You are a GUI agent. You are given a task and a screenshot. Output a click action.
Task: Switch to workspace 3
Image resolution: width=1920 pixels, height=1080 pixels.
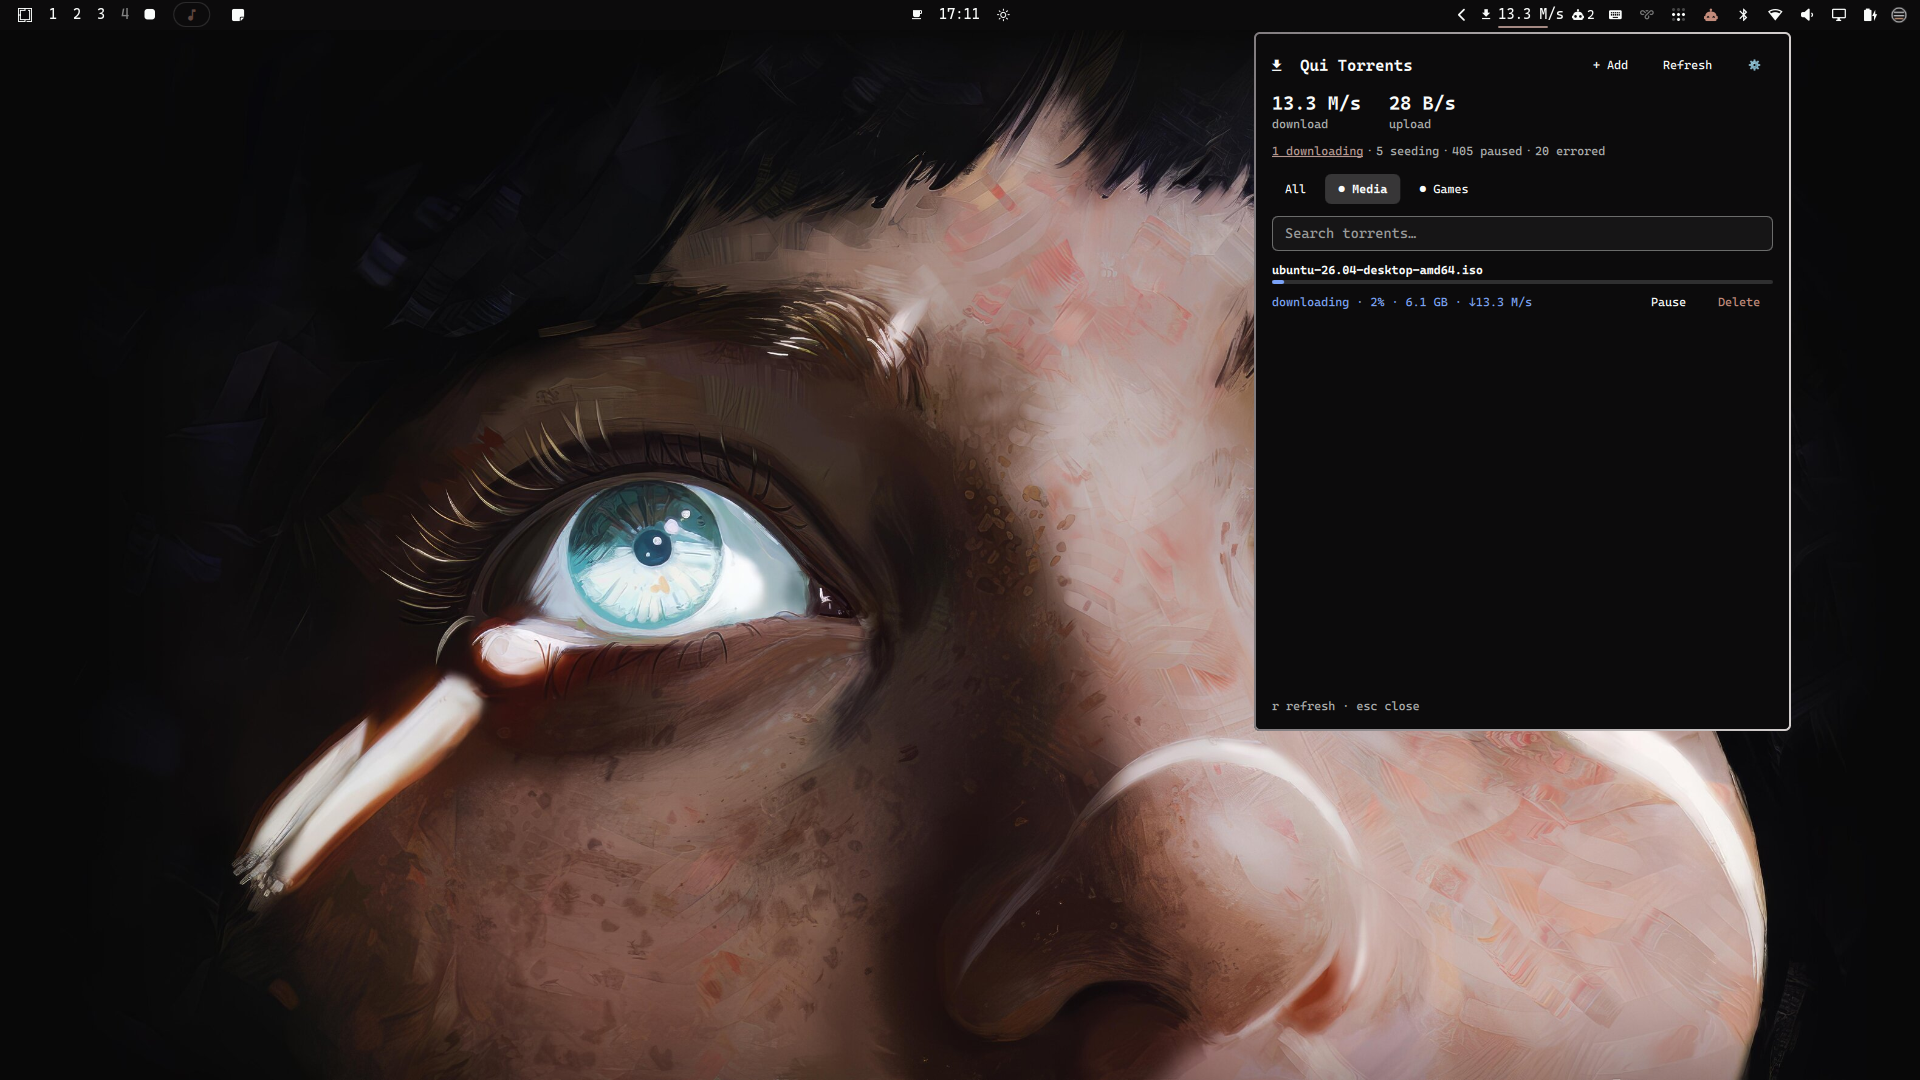pos(101,14)
